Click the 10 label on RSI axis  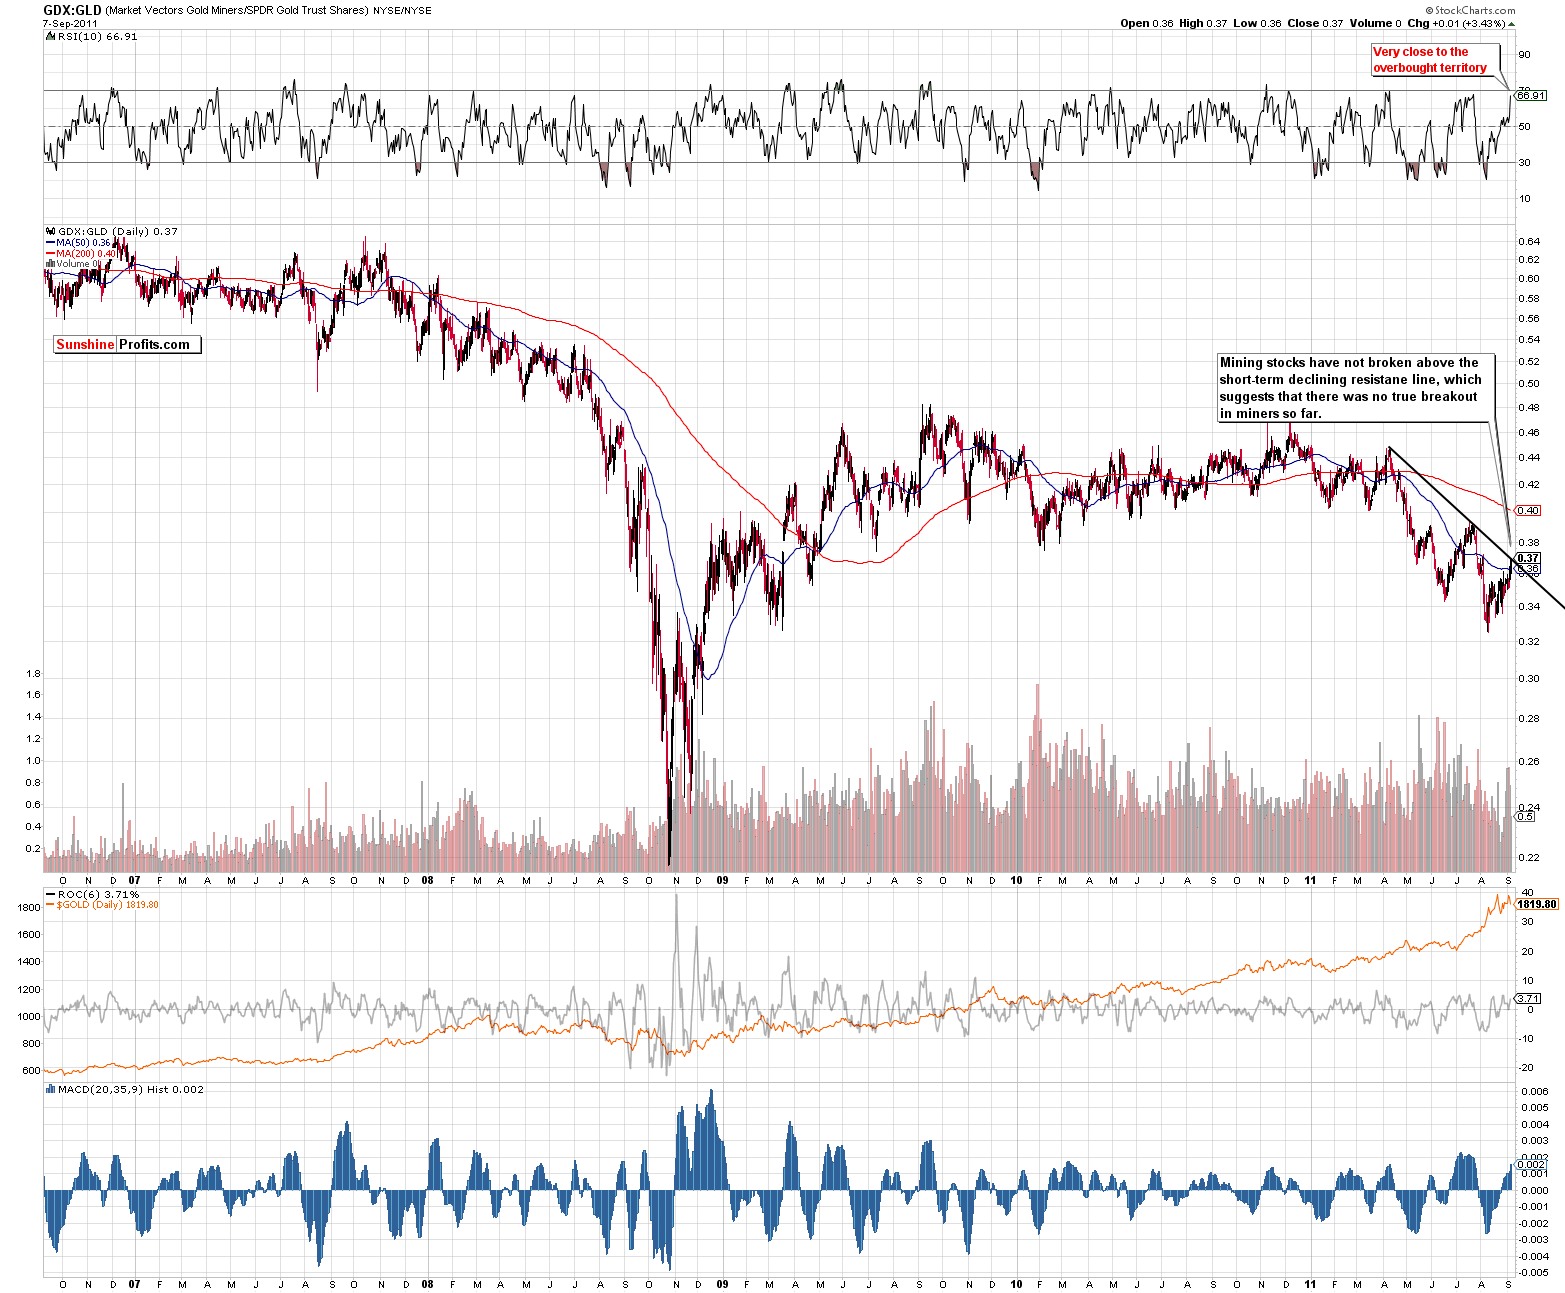(1525, 198)
